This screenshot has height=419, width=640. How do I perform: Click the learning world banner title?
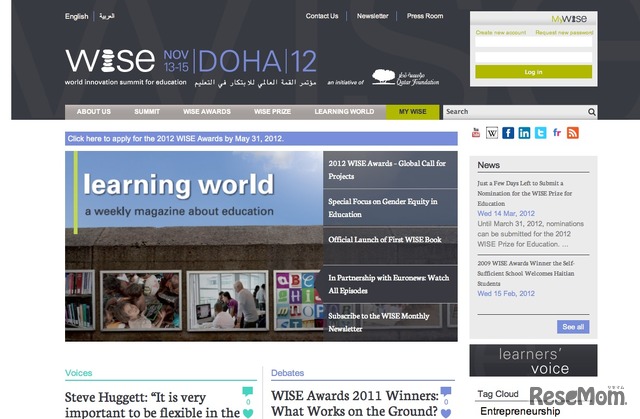point(178,184)
